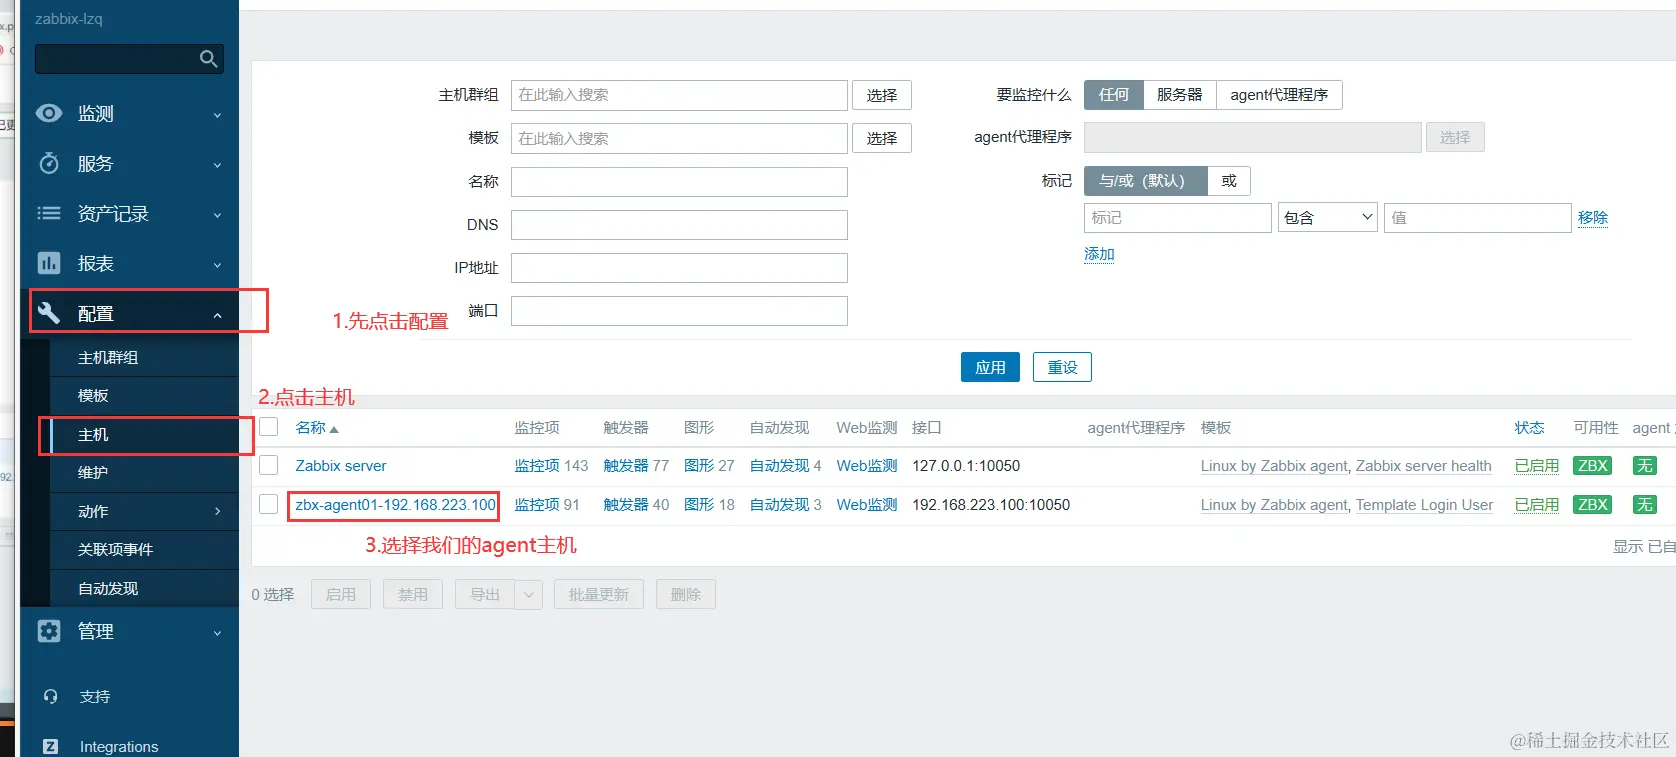Click ZBX availability badge for Zabbix server
Image resolution: width=1676 pixels, height=757 pixels.
pyautogui.click(x=1592, y=466)
